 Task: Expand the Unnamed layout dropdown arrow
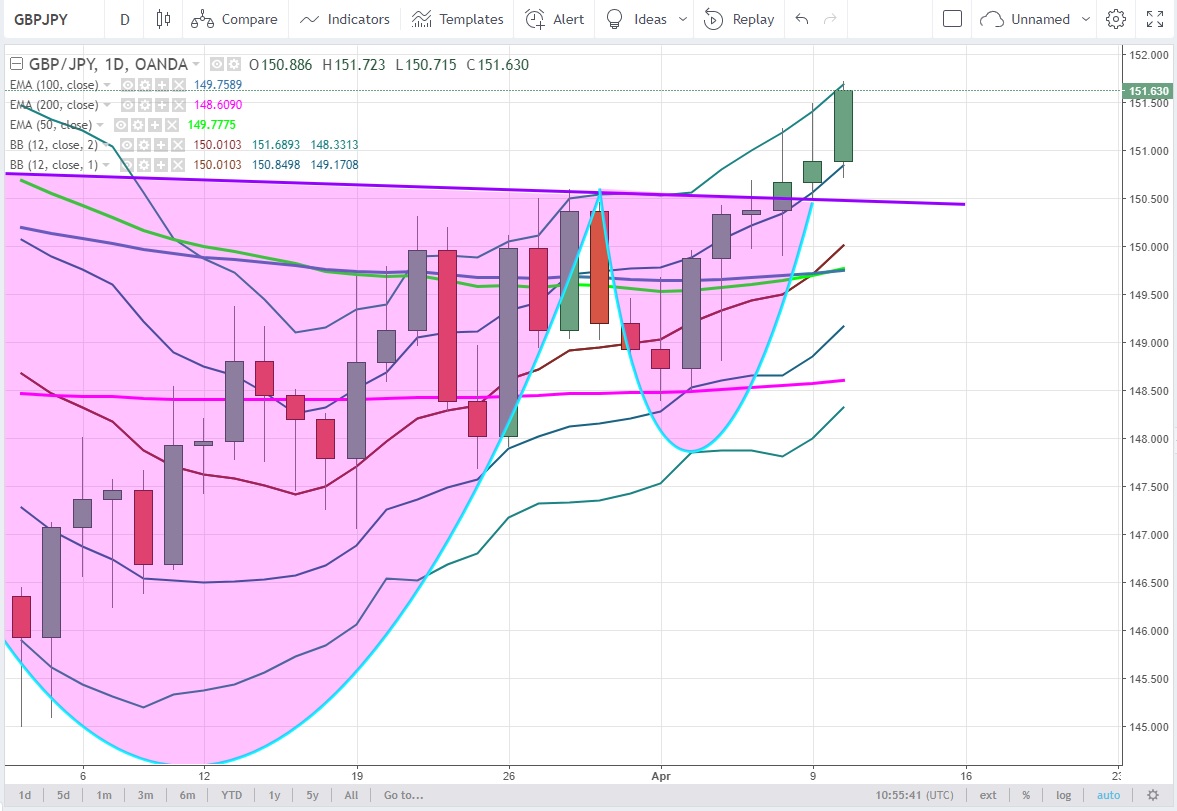click(1088, 19)
